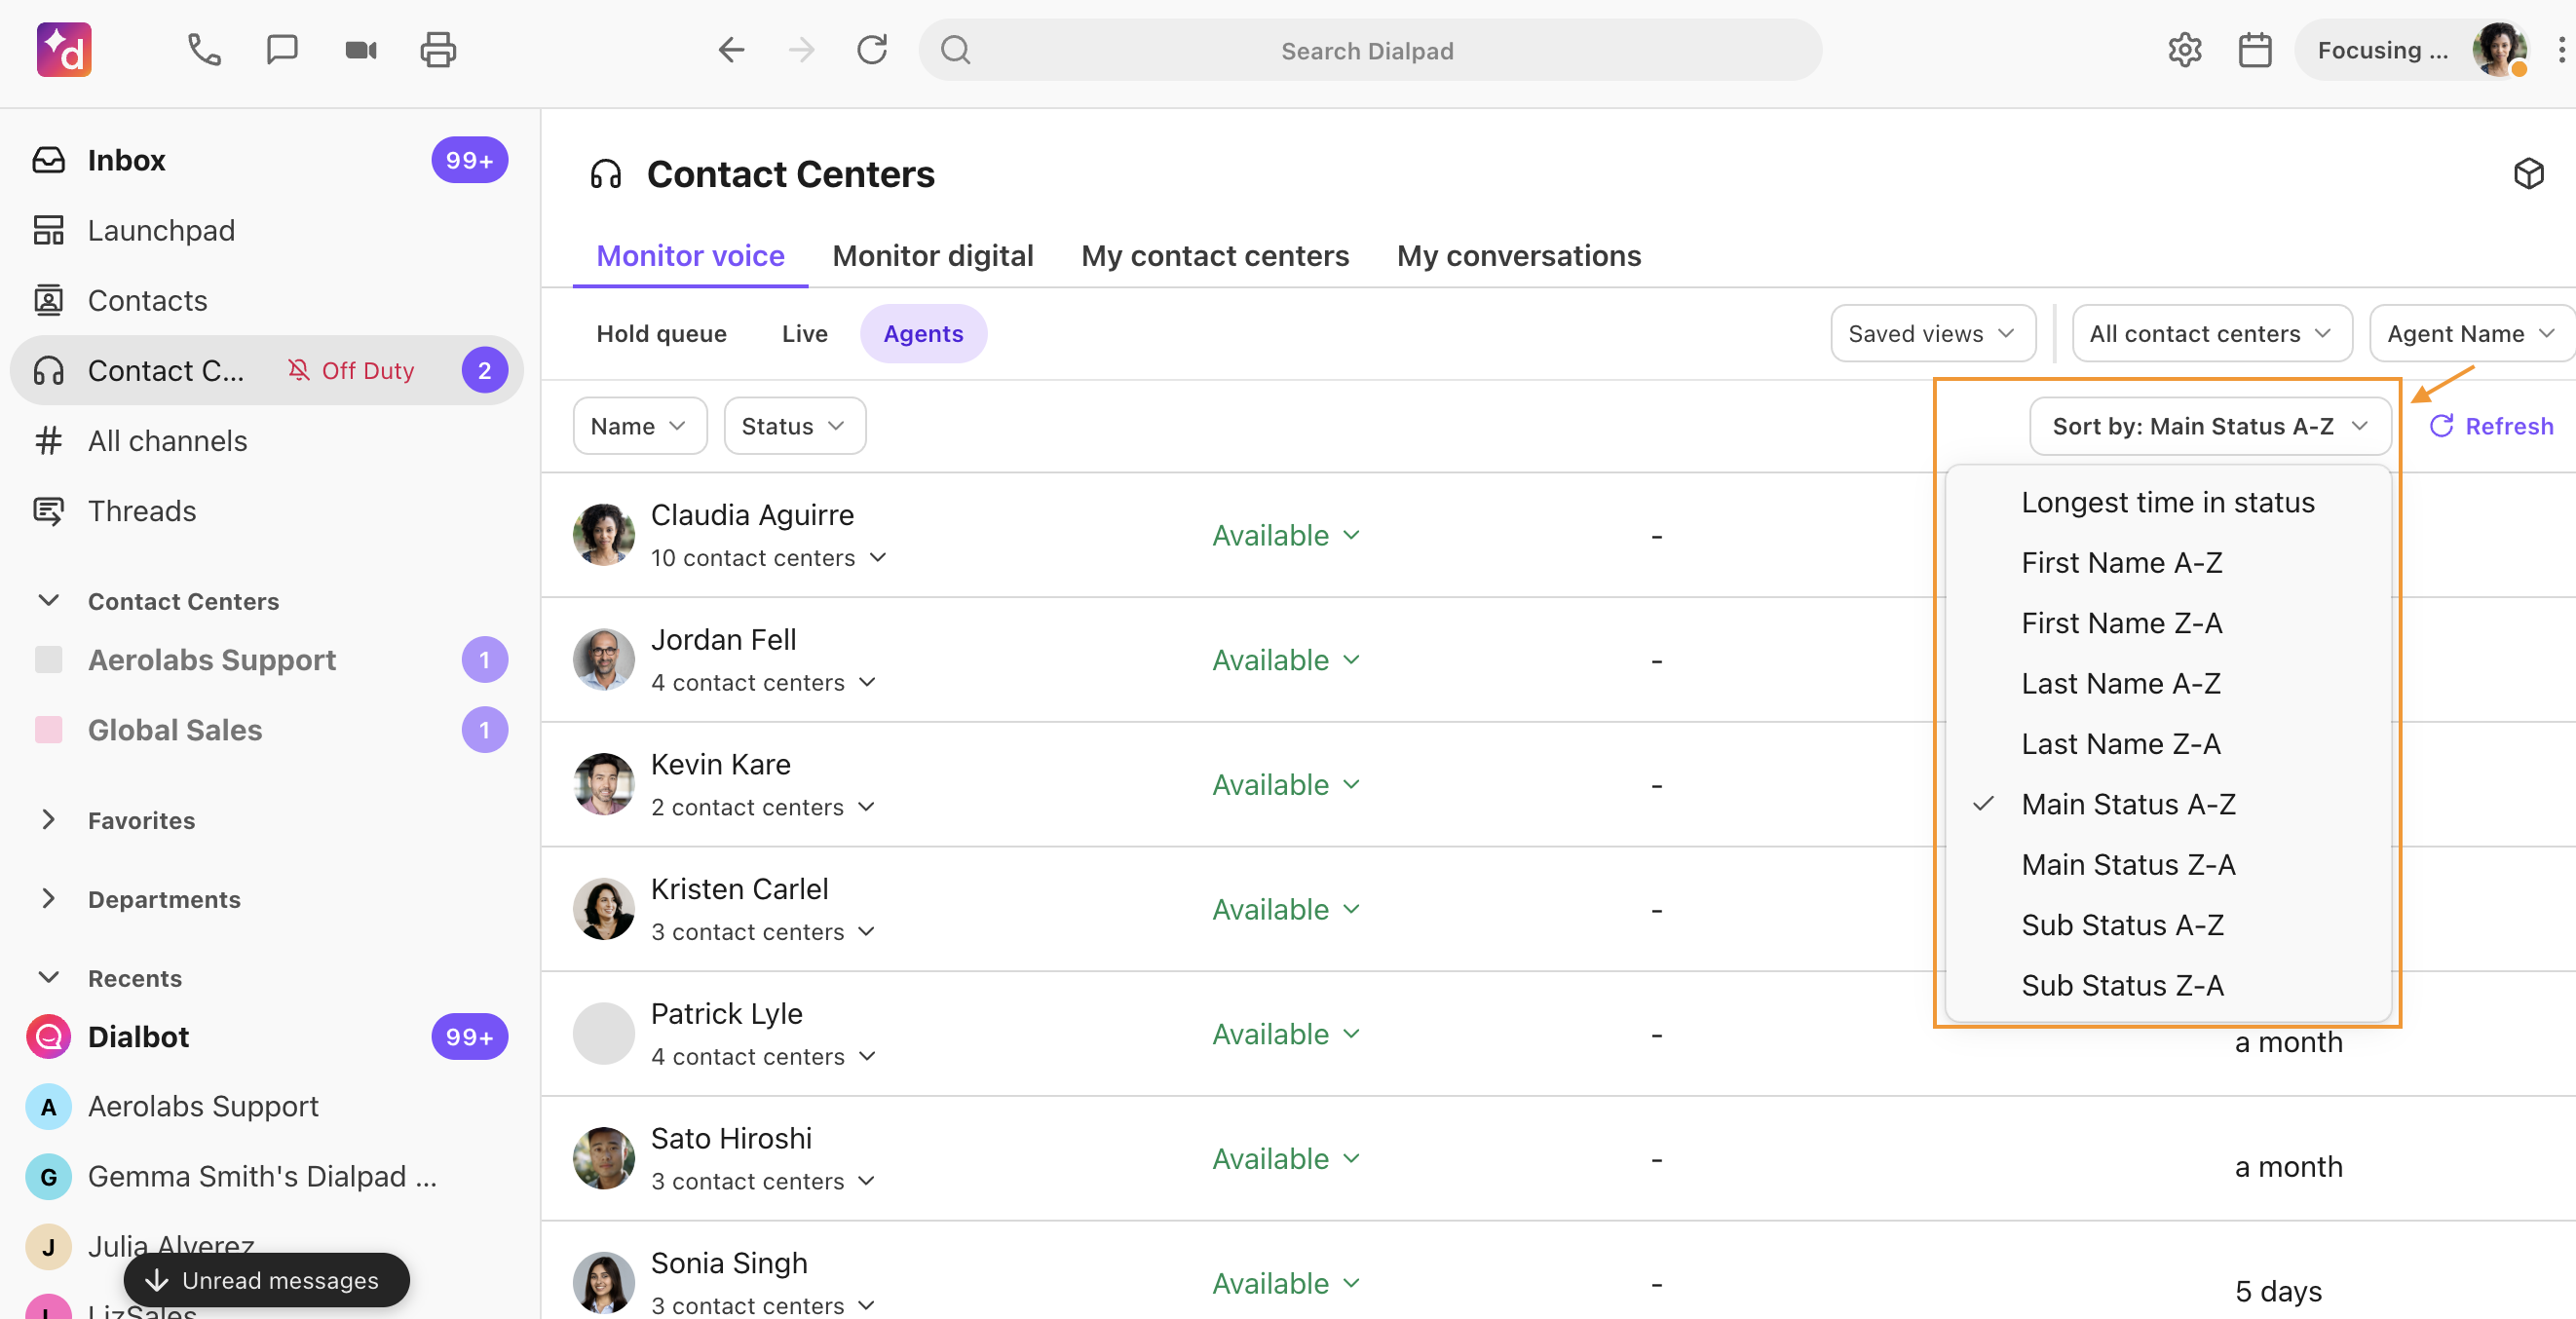
Task: Click the Inbox tray icon
Action: [48, 160]
